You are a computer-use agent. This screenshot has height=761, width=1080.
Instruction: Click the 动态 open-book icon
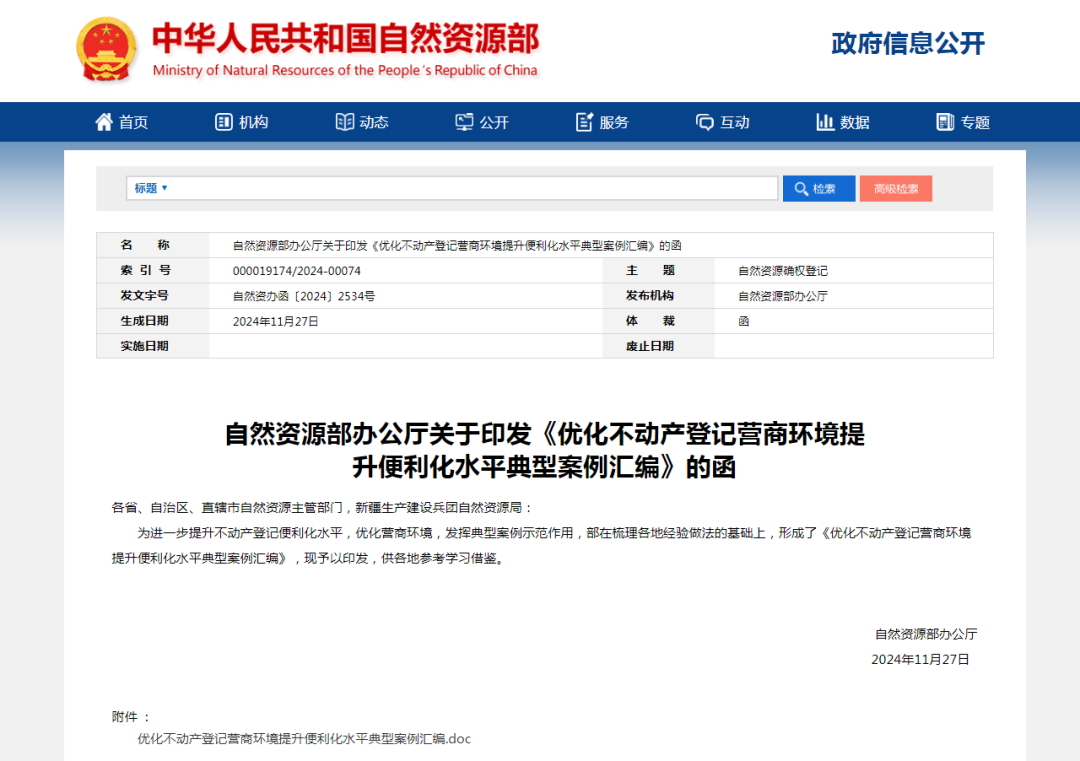click(345, 122)
